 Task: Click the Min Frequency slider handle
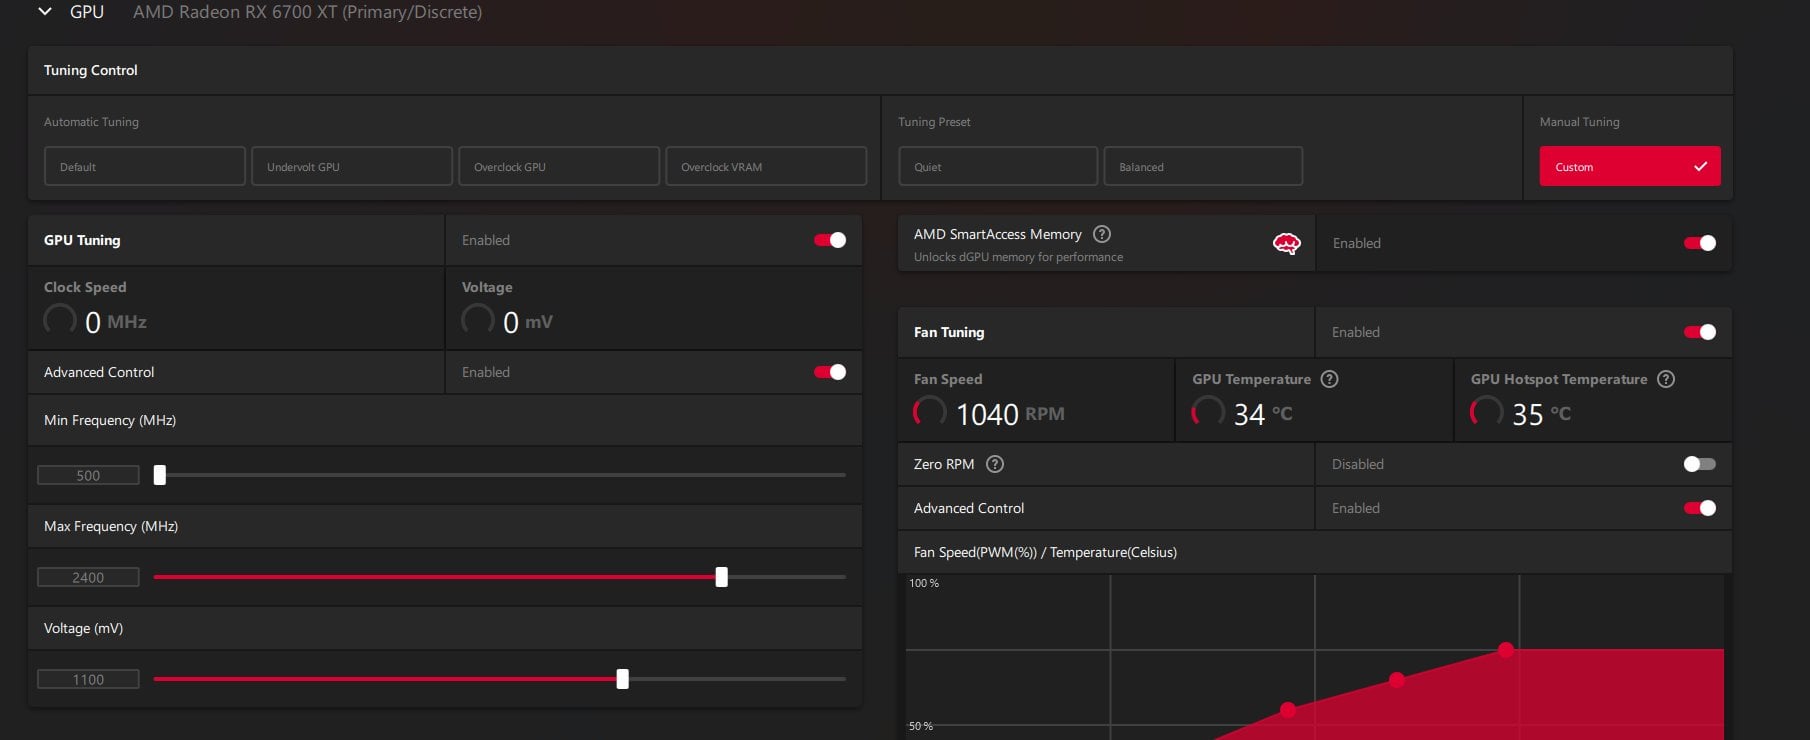[159, 475]
